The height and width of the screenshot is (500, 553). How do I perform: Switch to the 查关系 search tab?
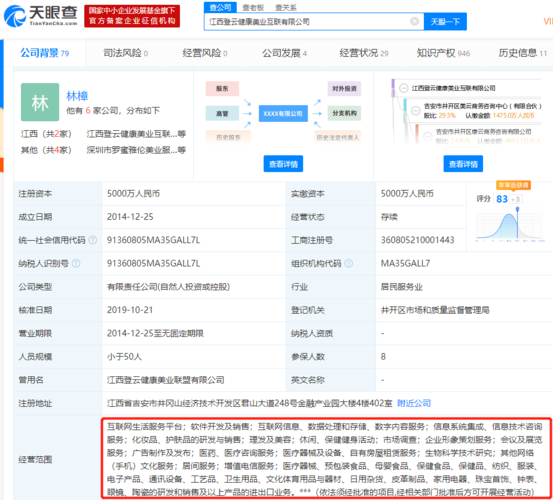pyautogui.click(x=286, y=7)
